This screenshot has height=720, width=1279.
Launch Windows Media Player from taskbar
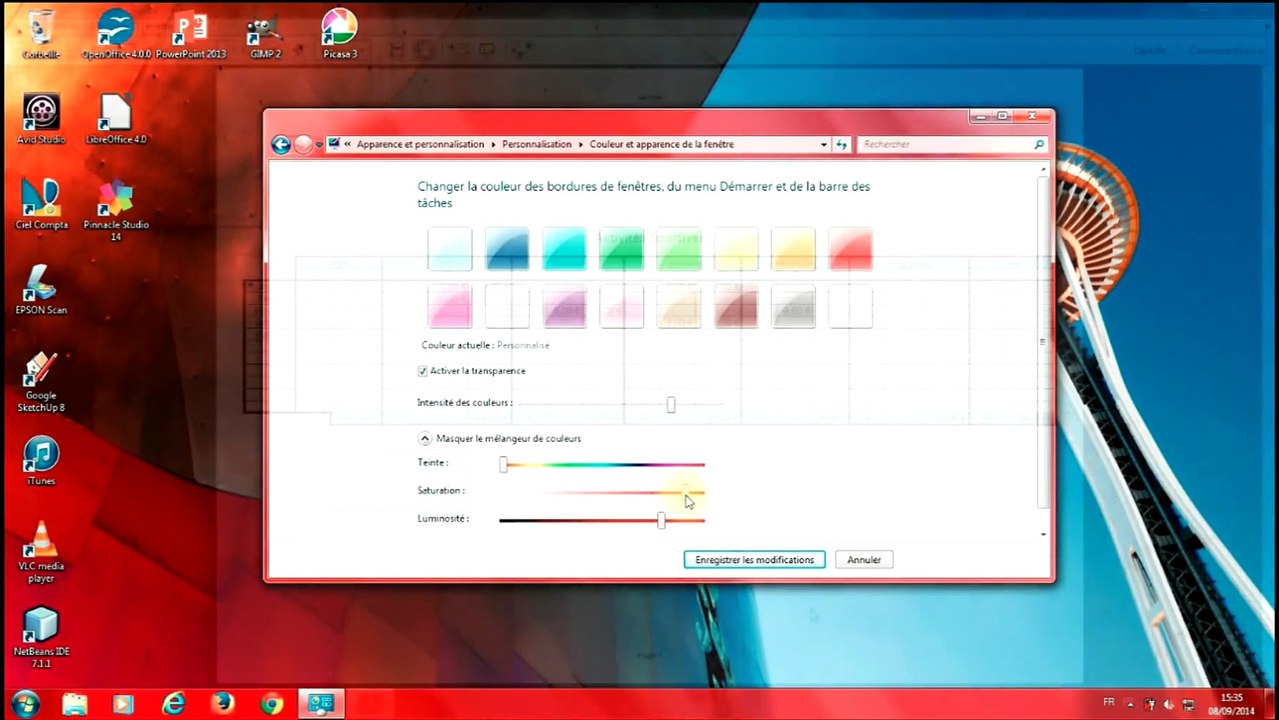(123, 704)
